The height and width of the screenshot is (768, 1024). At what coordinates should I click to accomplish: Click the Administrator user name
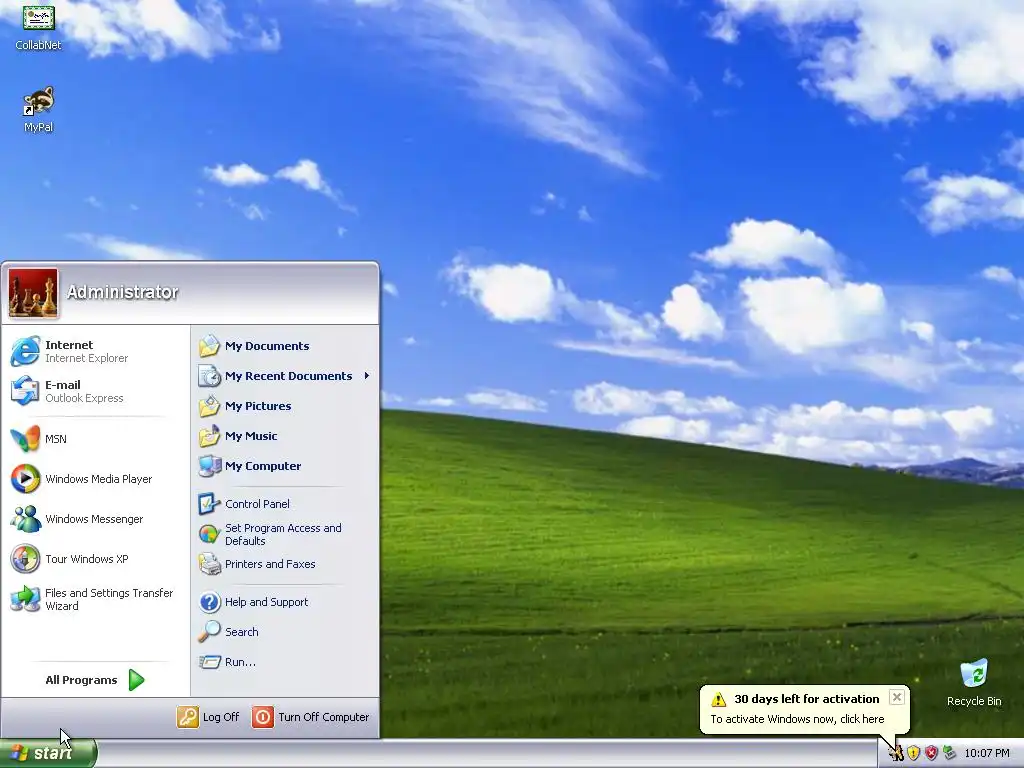[x=122, y=292]
